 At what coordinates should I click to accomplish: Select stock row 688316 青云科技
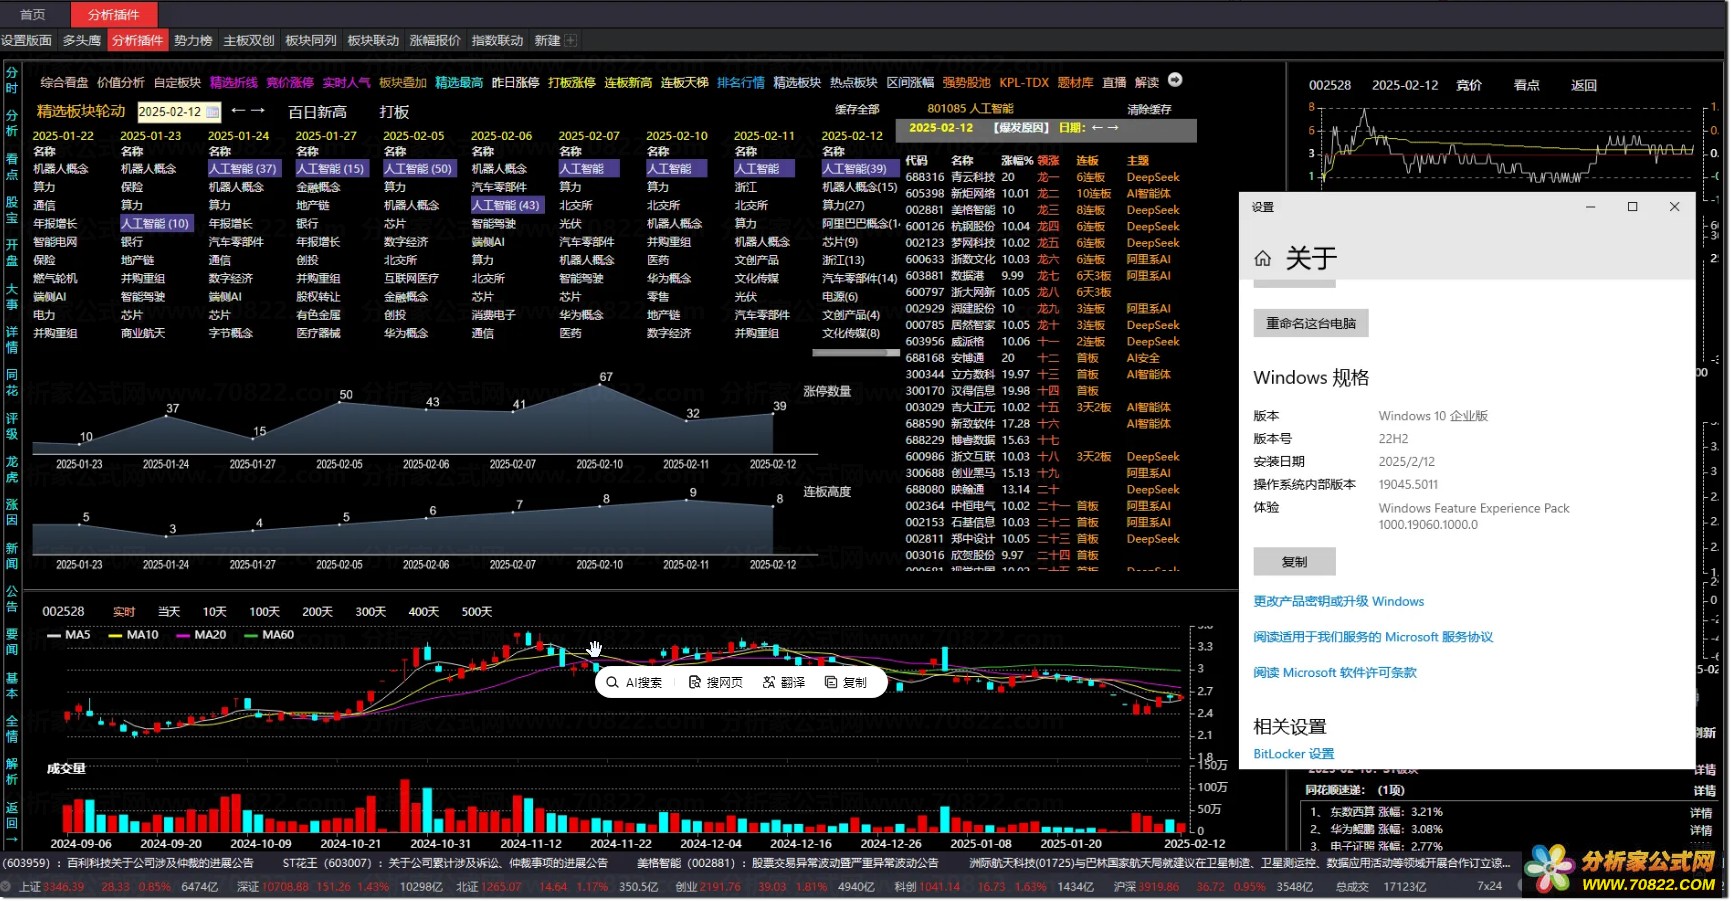1044,177
